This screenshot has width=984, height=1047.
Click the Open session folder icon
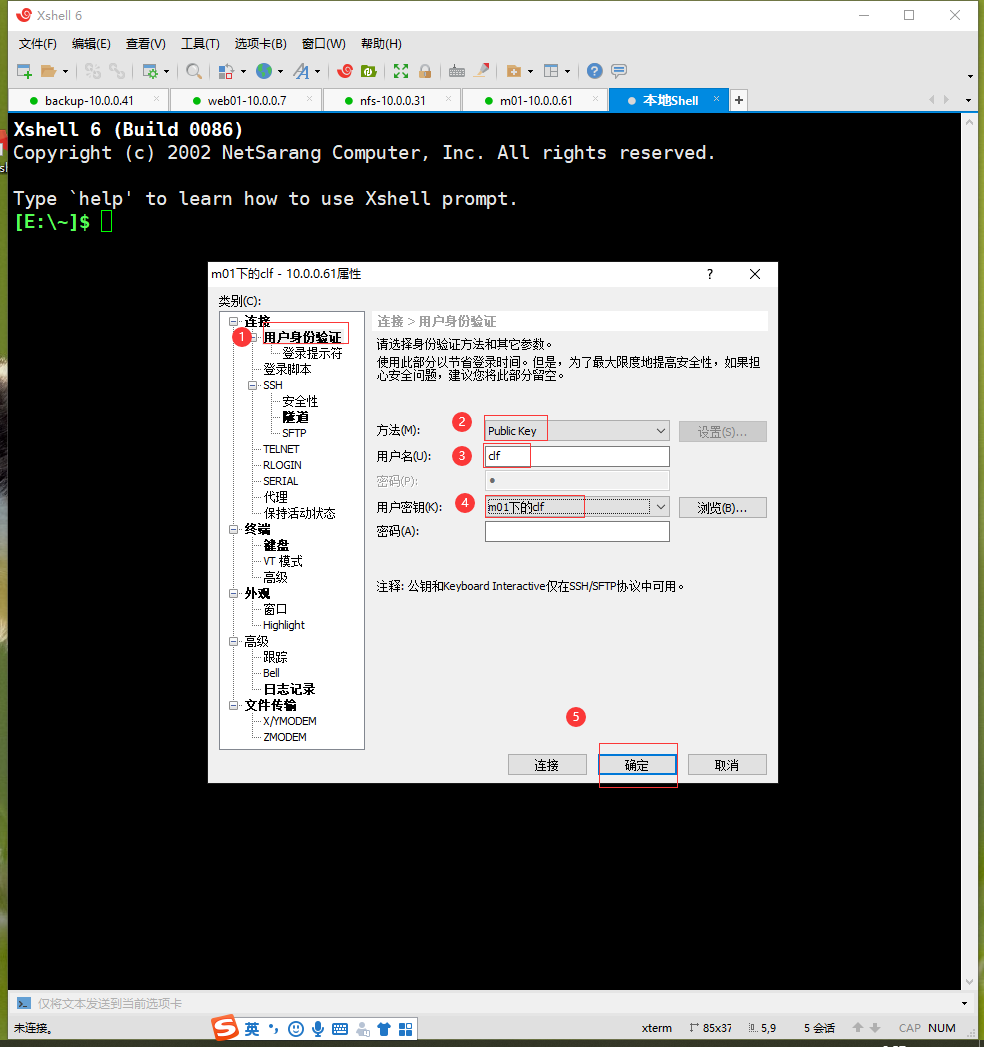(x=48, y=71)
